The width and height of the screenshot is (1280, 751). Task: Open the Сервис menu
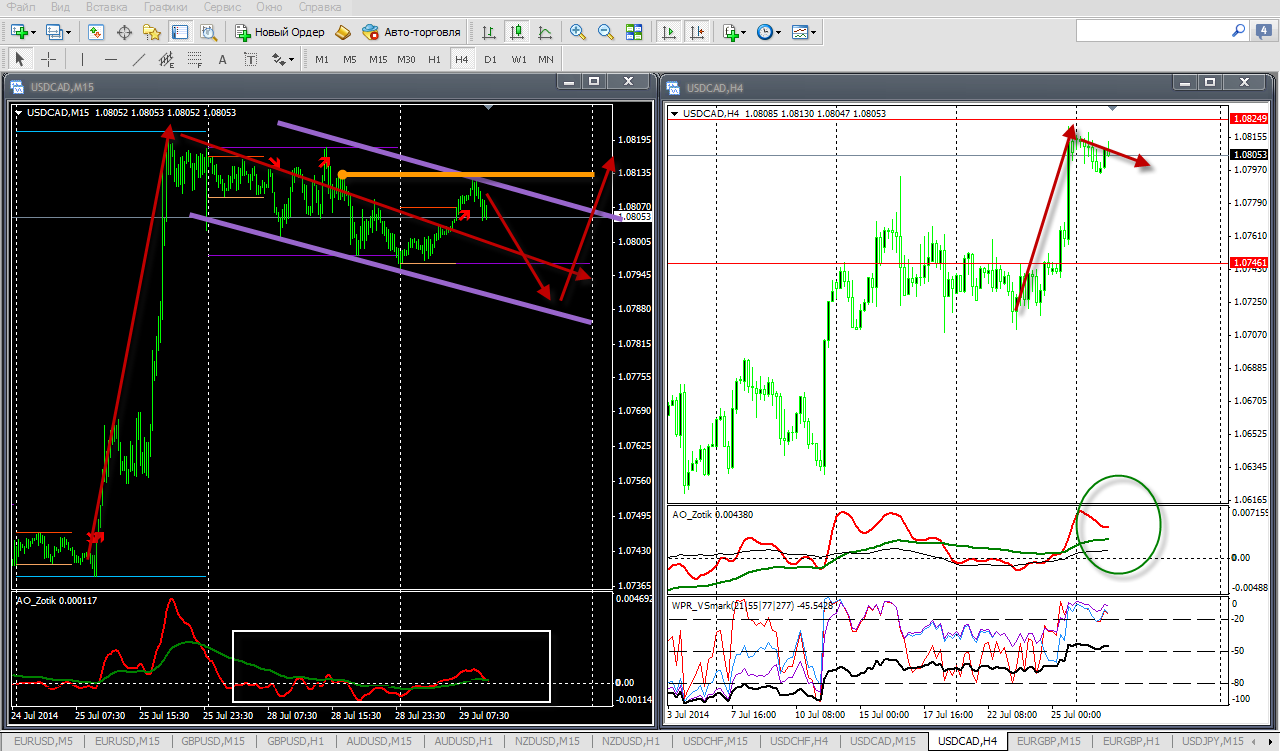pyautogui.click(x=222, y=7)
